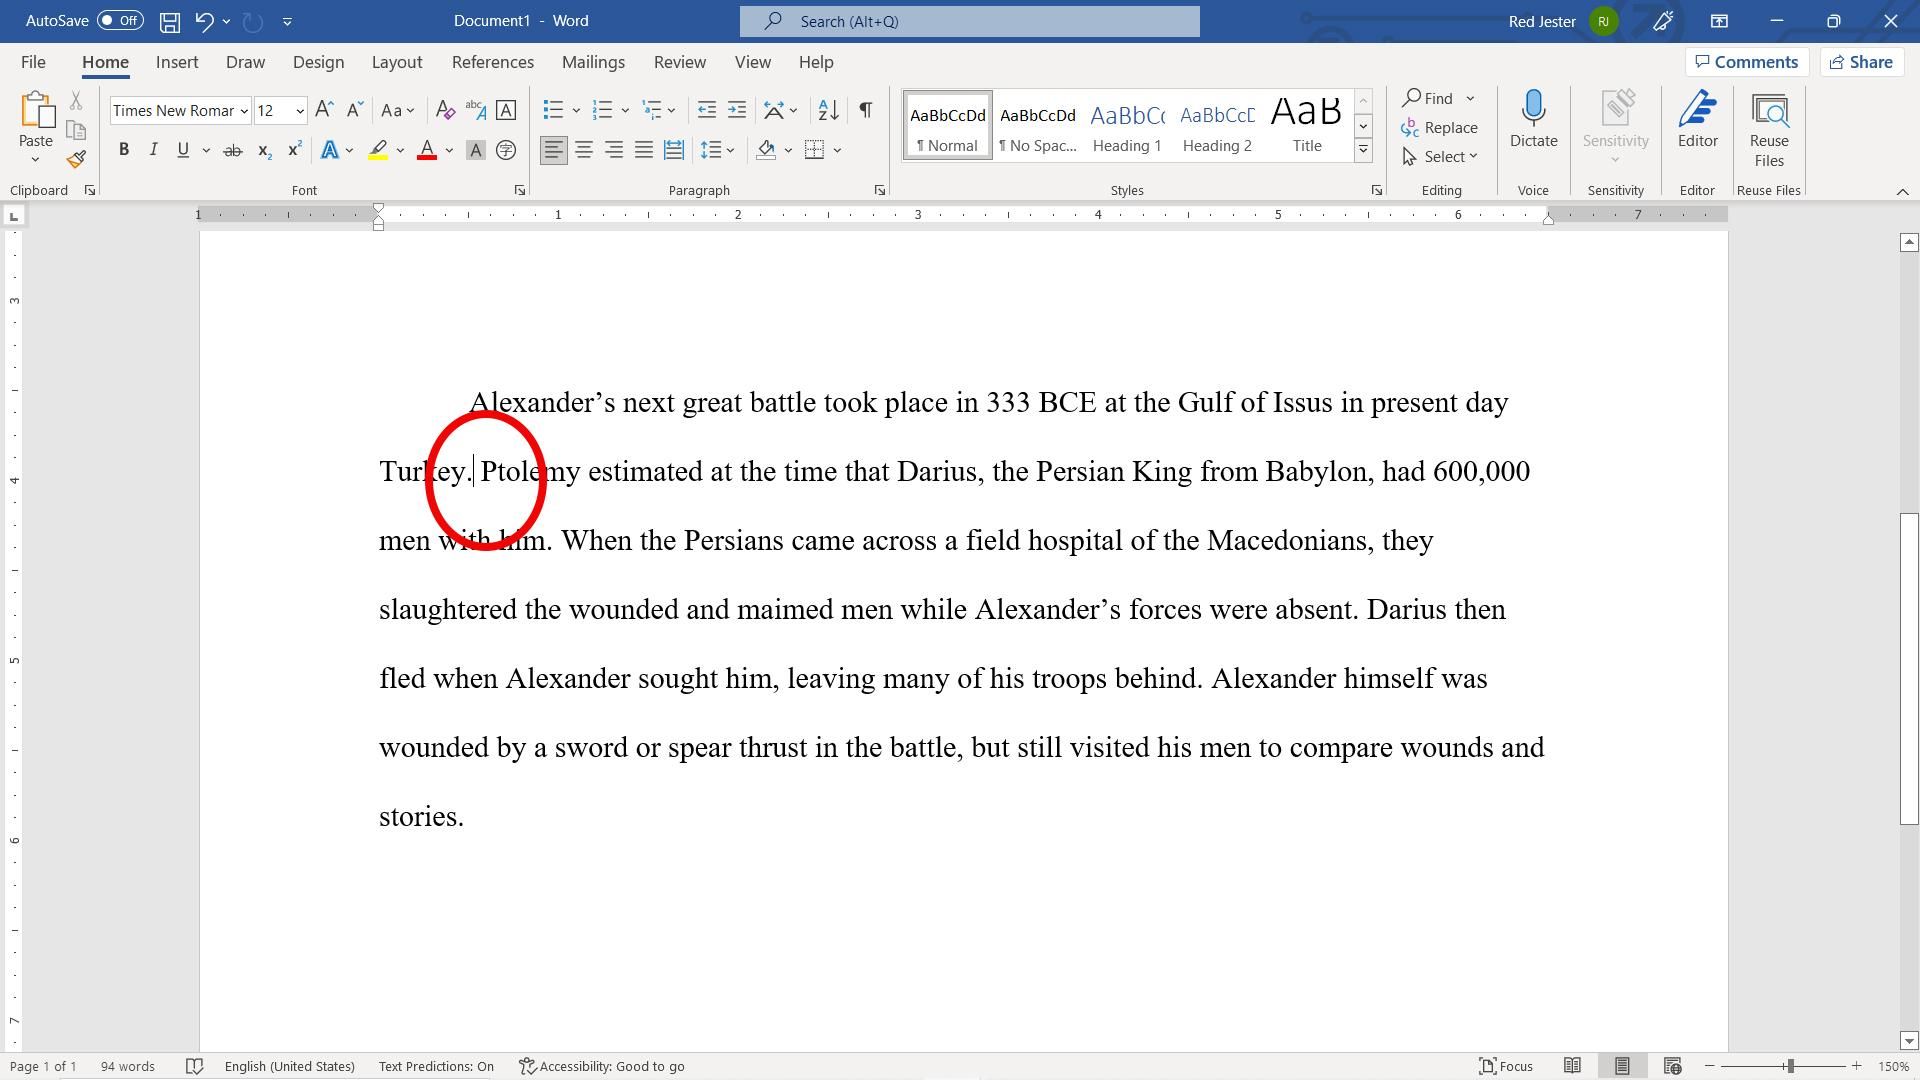
Task: Apply italic formatting
Action: tap(153, 149)
